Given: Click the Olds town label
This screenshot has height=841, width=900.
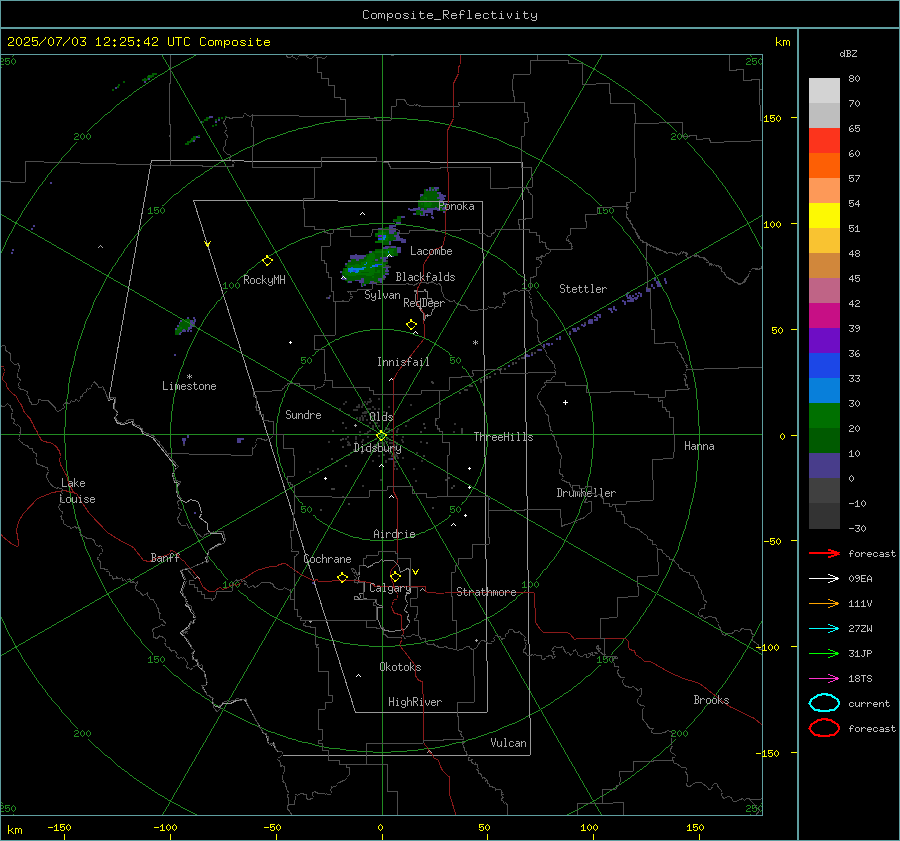Looking at the screenshot, I should (381, 417).
